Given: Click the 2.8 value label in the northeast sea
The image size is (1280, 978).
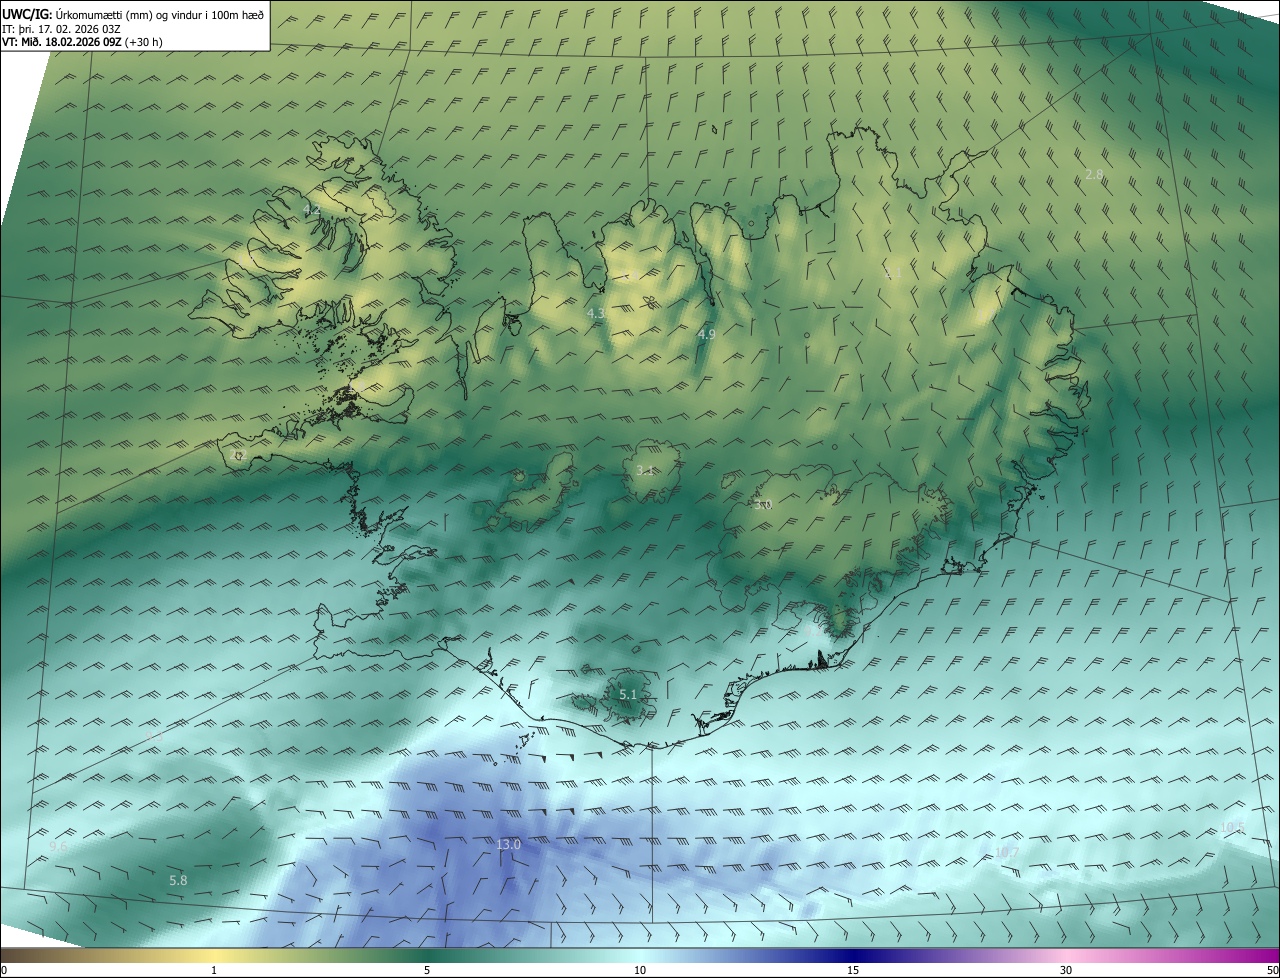Looking at the screenshot, I should click(1095, 174).
